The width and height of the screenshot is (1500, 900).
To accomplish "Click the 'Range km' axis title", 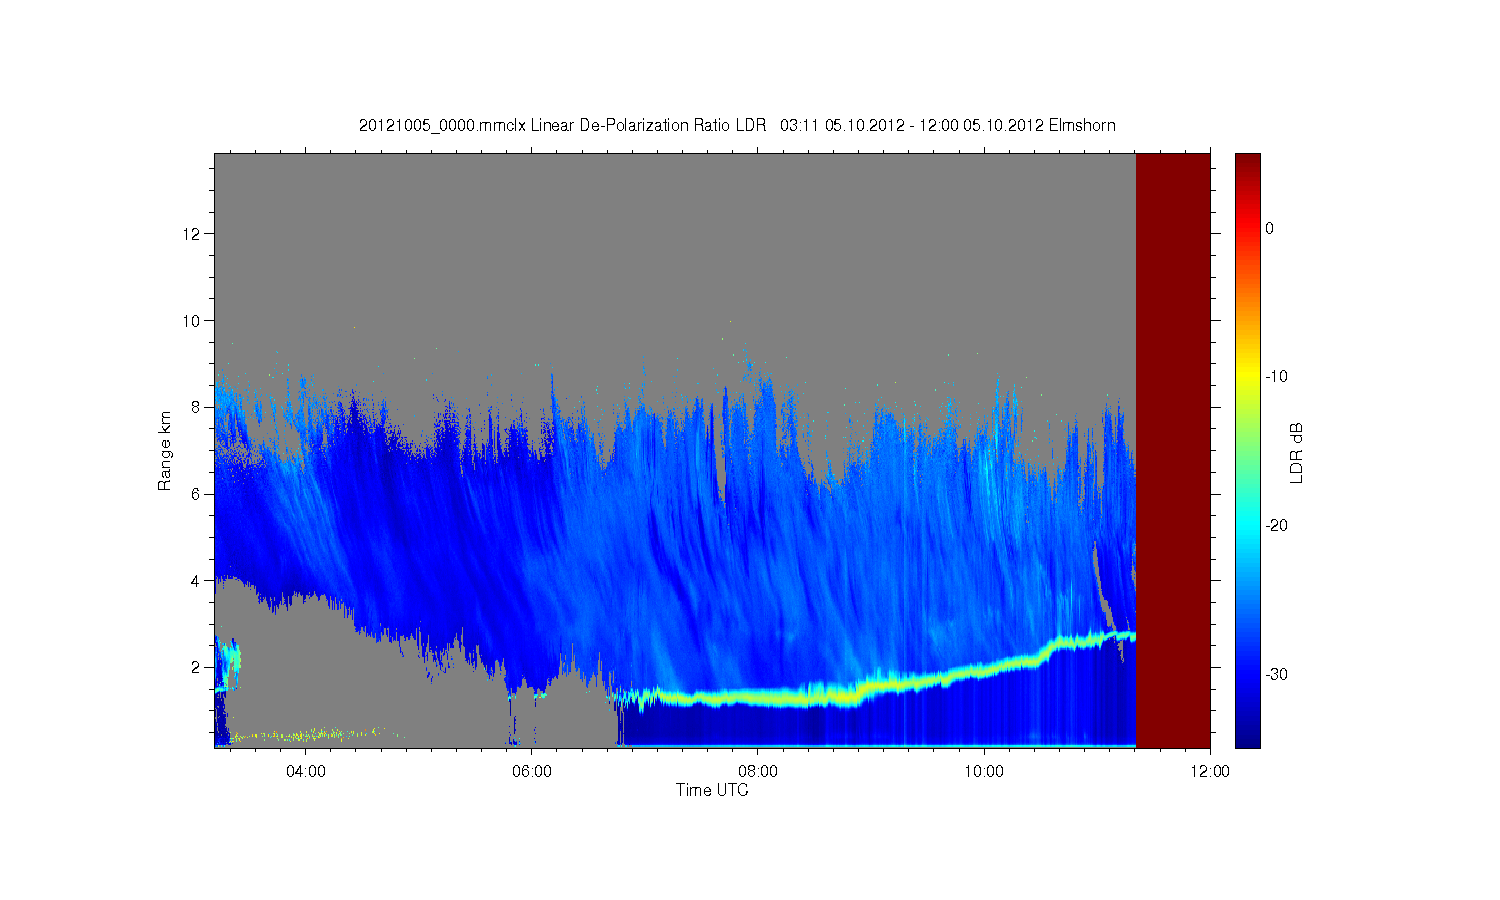I will (165, 451).
